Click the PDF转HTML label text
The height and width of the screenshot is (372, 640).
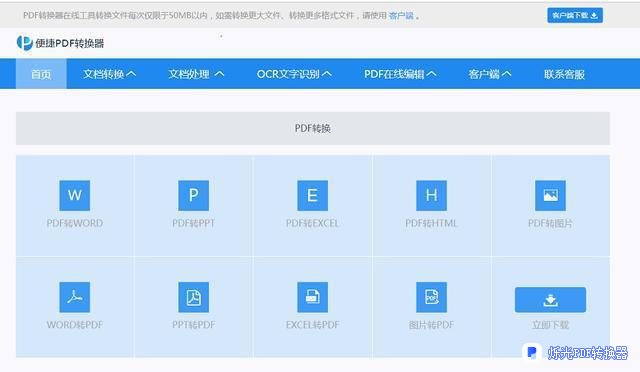pyautogui.click(x=431, y=223)
